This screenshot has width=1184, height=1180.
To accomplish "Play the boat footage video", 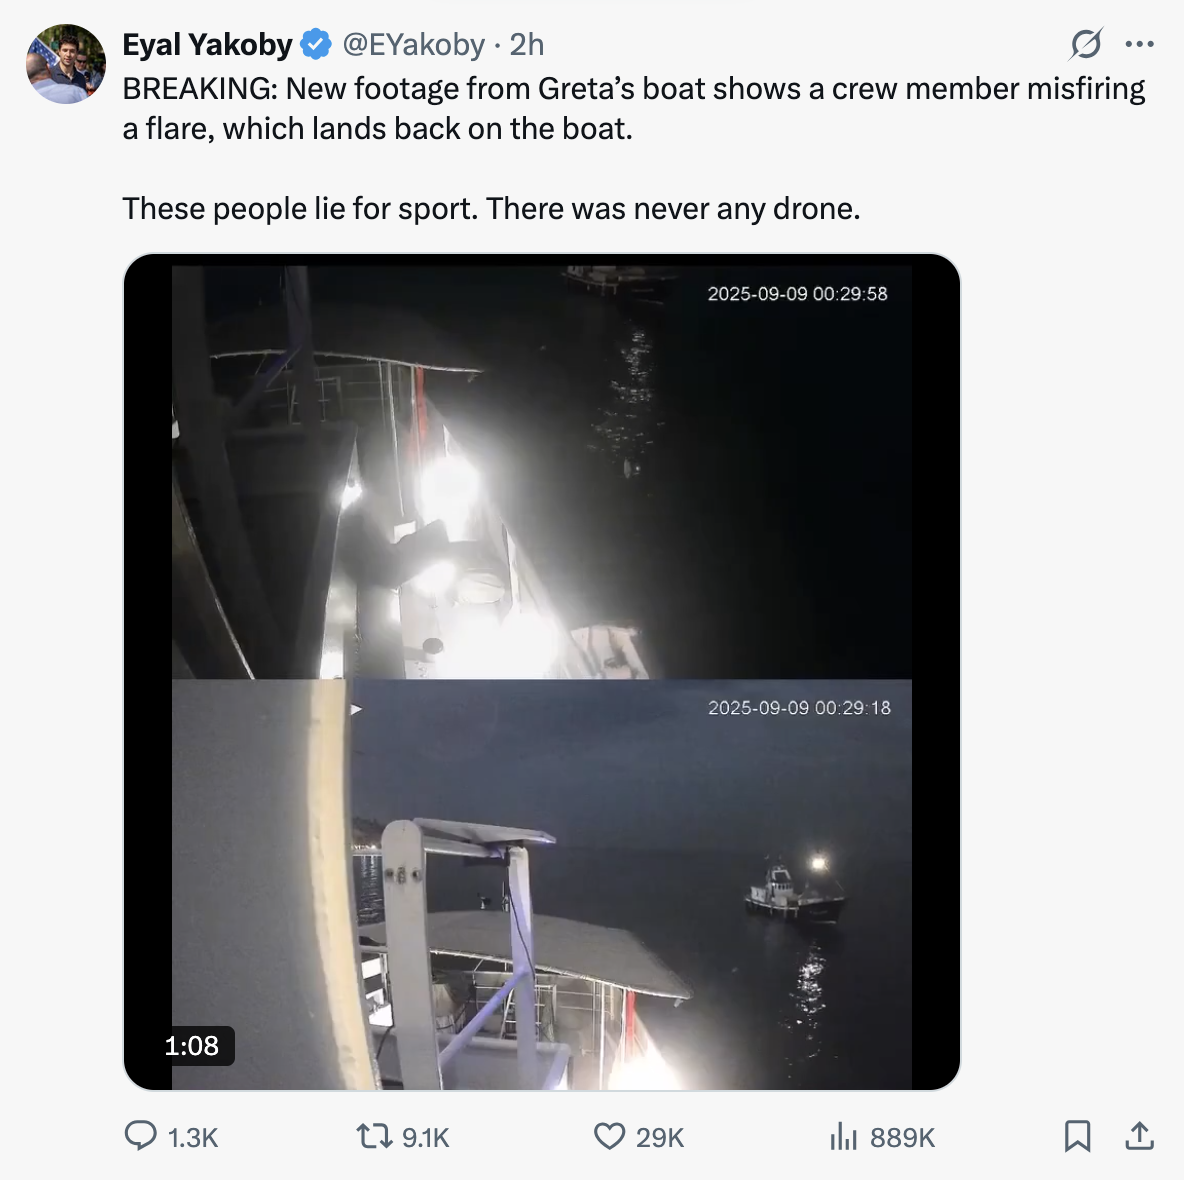I will click(541, 672).
